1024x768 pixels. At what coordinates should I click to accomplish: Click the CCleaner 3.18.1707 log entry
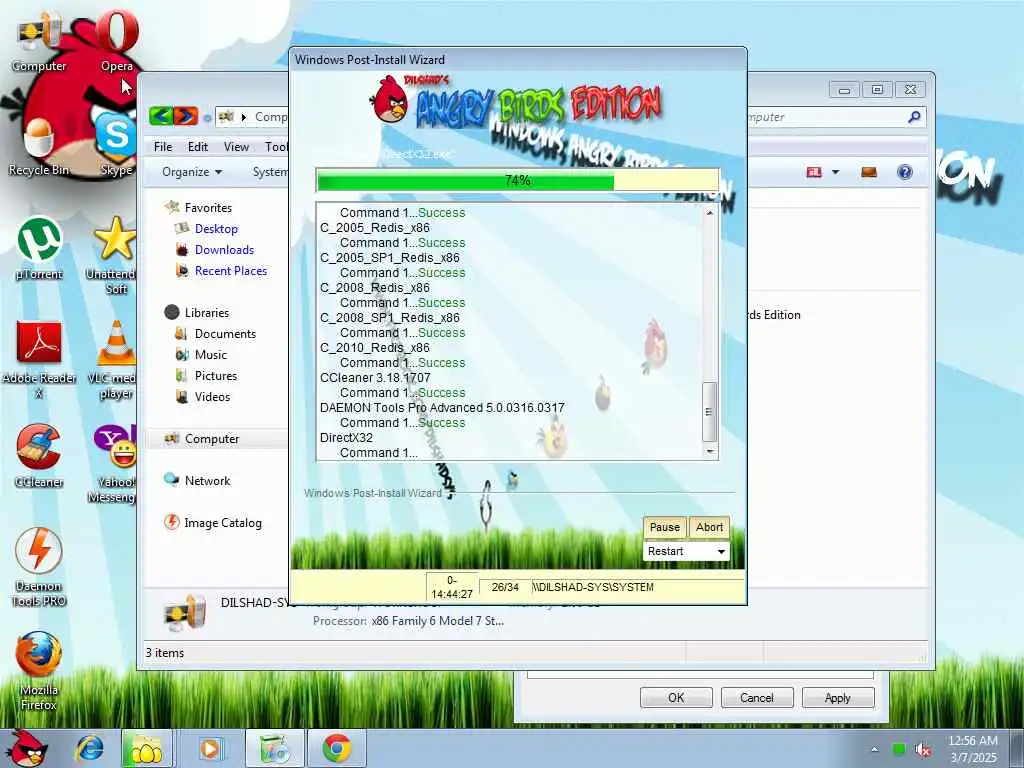[x=375, y=377]
